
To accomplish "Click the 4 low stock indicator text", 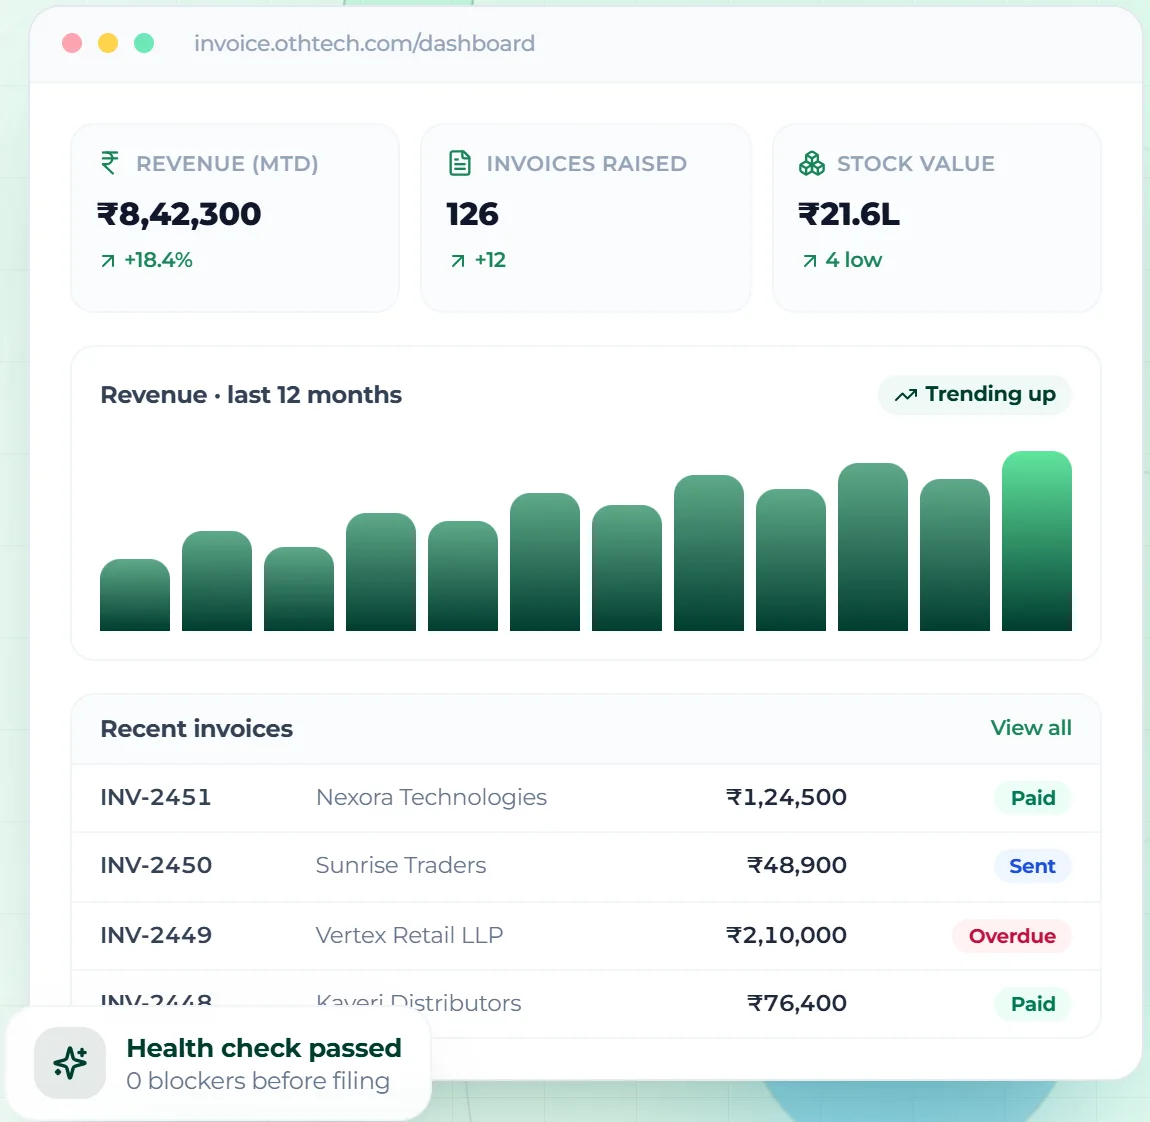I will (854, 260).
